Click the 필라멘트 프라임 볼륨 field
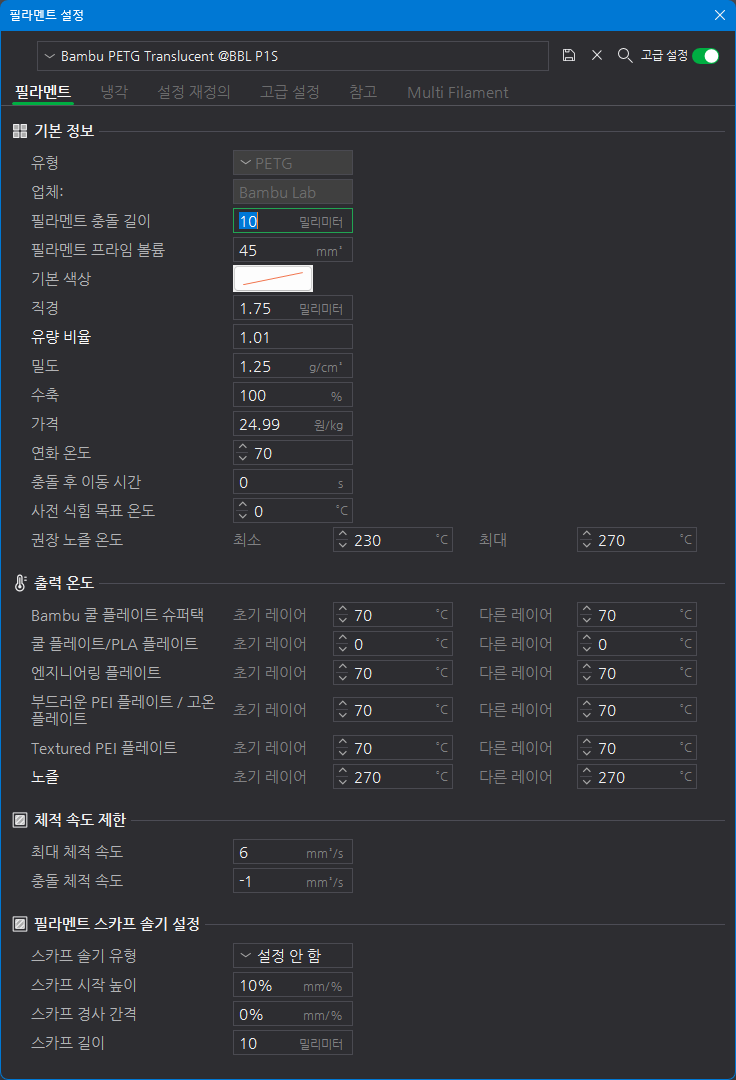Screen dimensions: 736x1080 pos(293,250)
